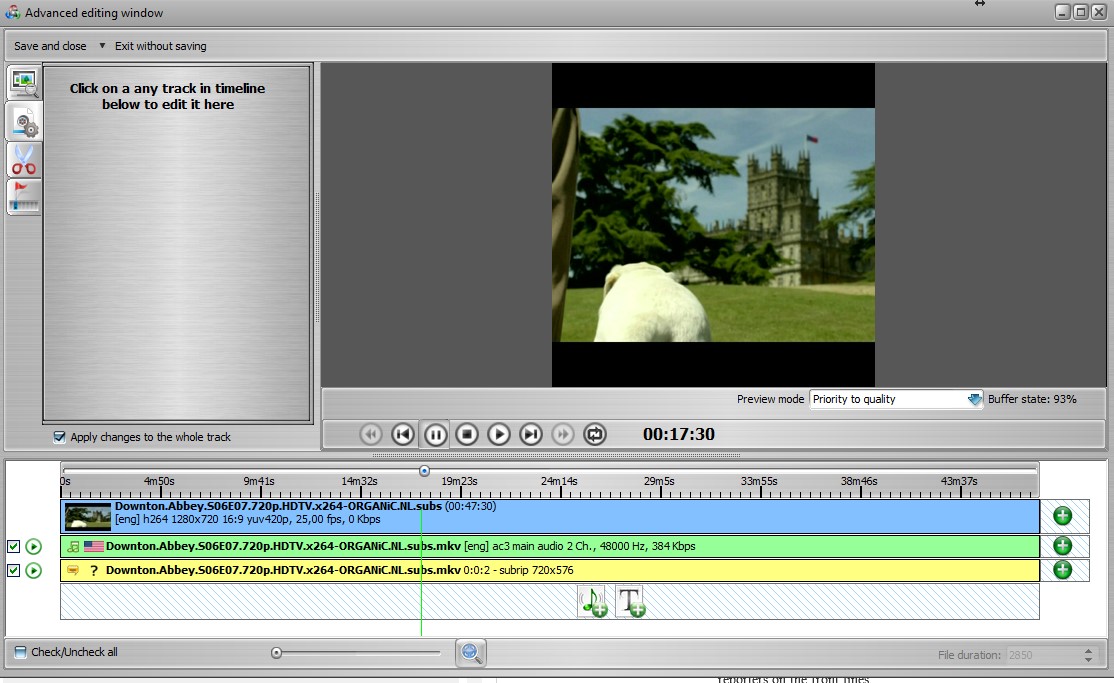Pause the video preview

tap(436, 434)
